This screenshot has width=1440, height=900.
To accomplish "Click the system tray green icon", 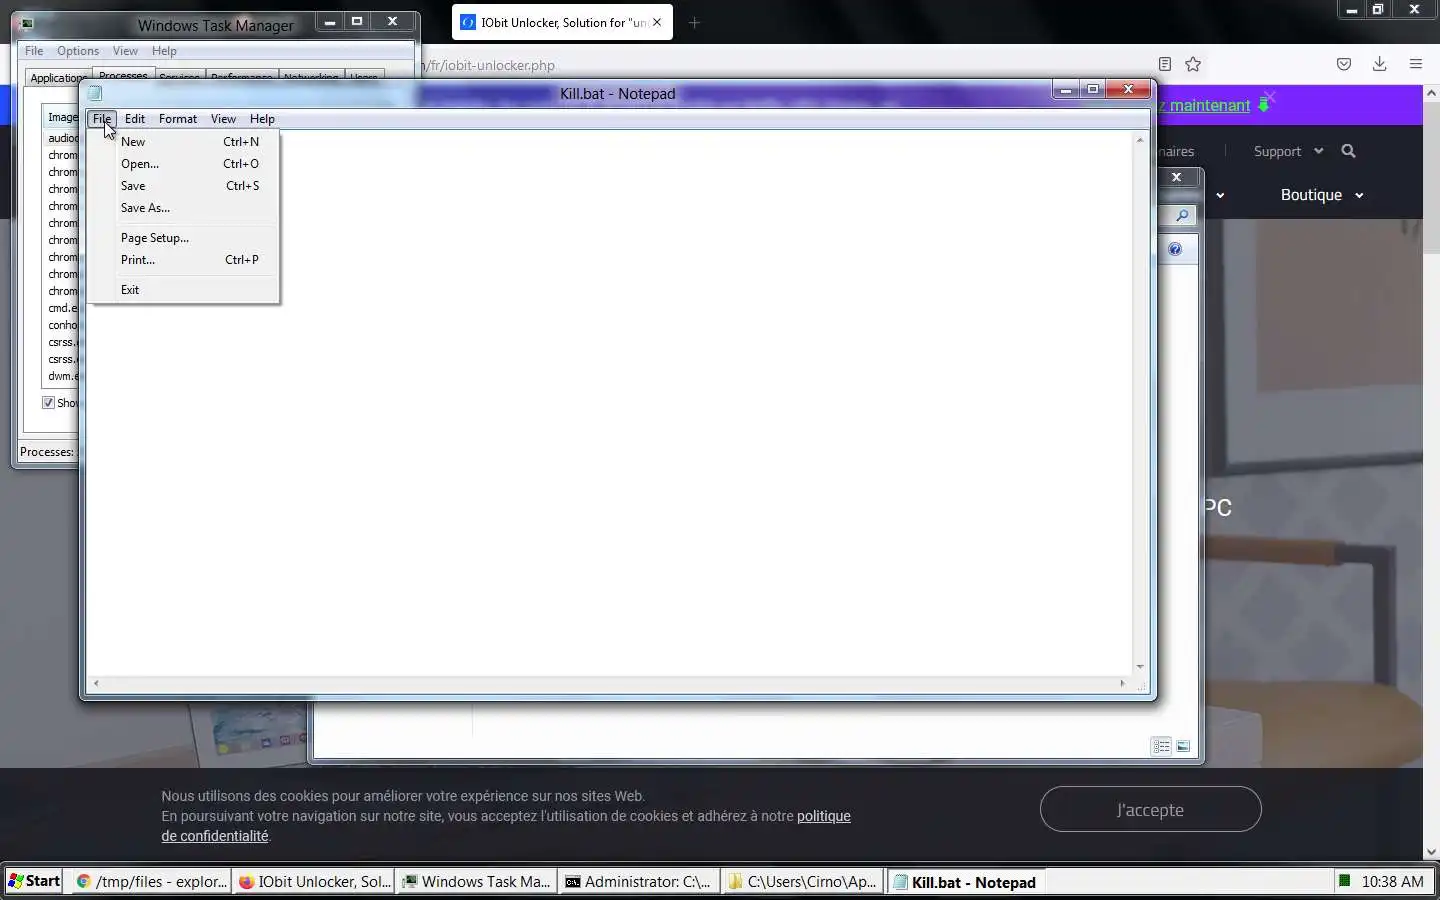I will [1345, 880].
